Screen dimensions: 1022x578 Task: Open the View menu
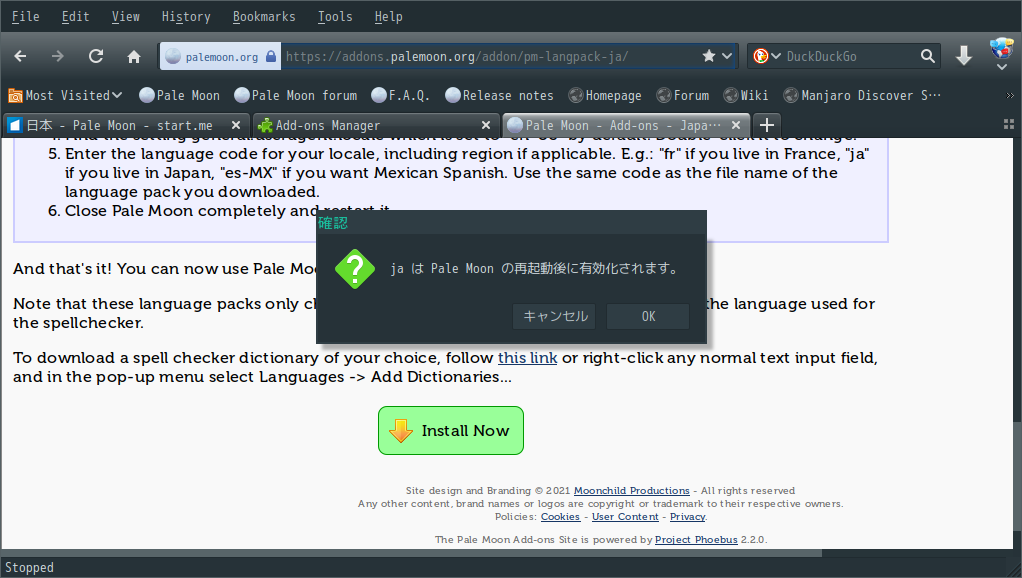point(126,16)
